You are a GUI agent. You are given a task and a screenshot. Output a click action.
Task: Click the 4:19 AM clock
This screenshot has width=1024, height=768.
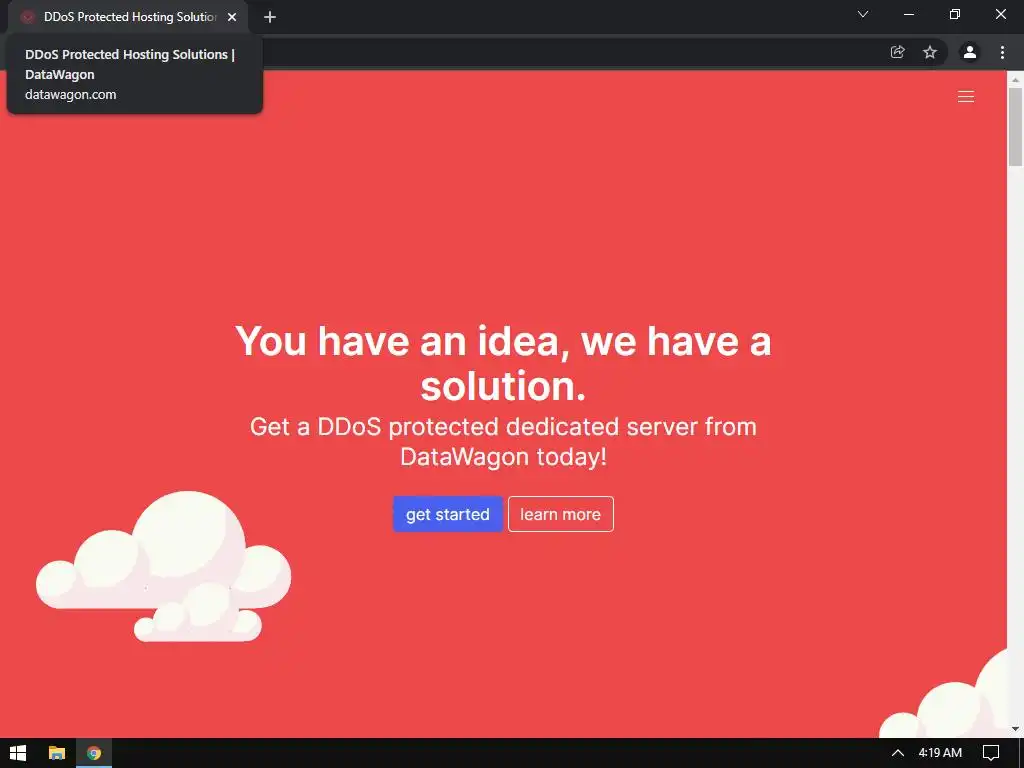tap(940, 753)
